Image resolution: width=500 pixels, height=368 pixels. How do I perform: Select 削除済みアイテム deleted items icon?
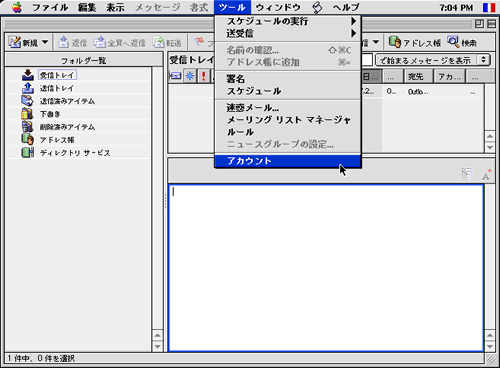pyautogui.click(x=27, y=127)
